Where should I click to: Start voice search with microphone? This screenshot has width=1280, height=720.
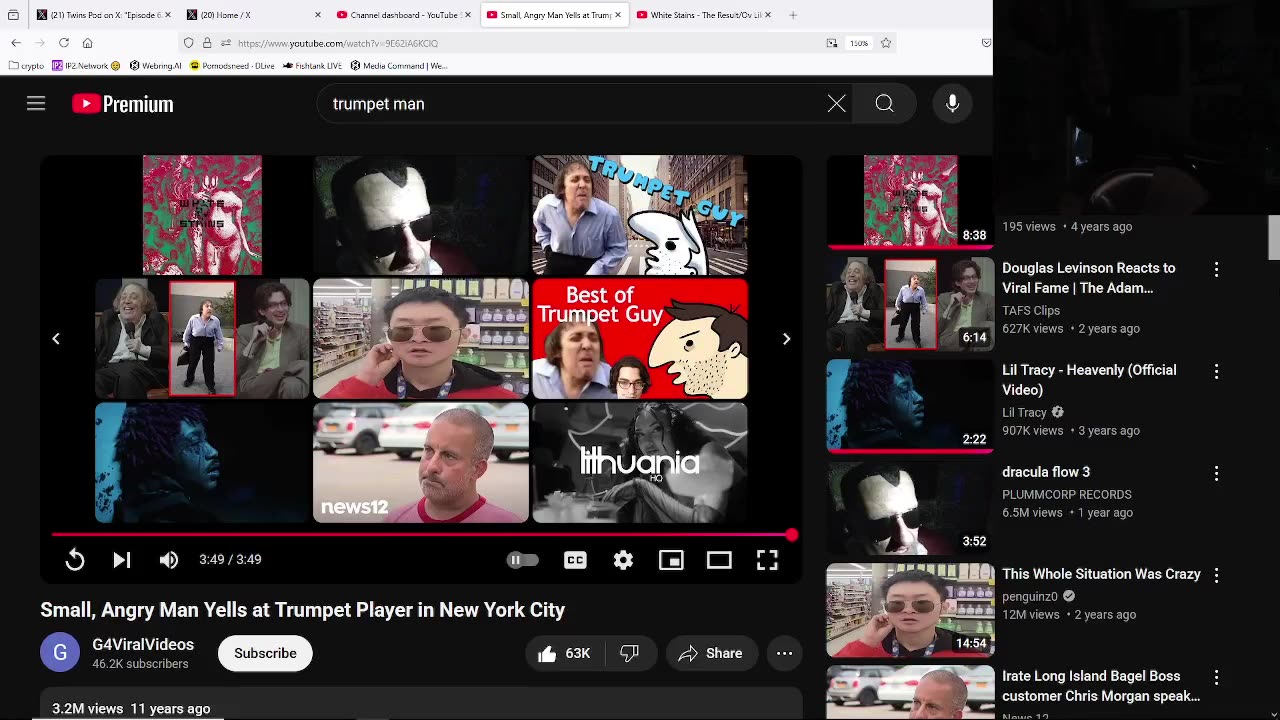(x=952, y=104)
